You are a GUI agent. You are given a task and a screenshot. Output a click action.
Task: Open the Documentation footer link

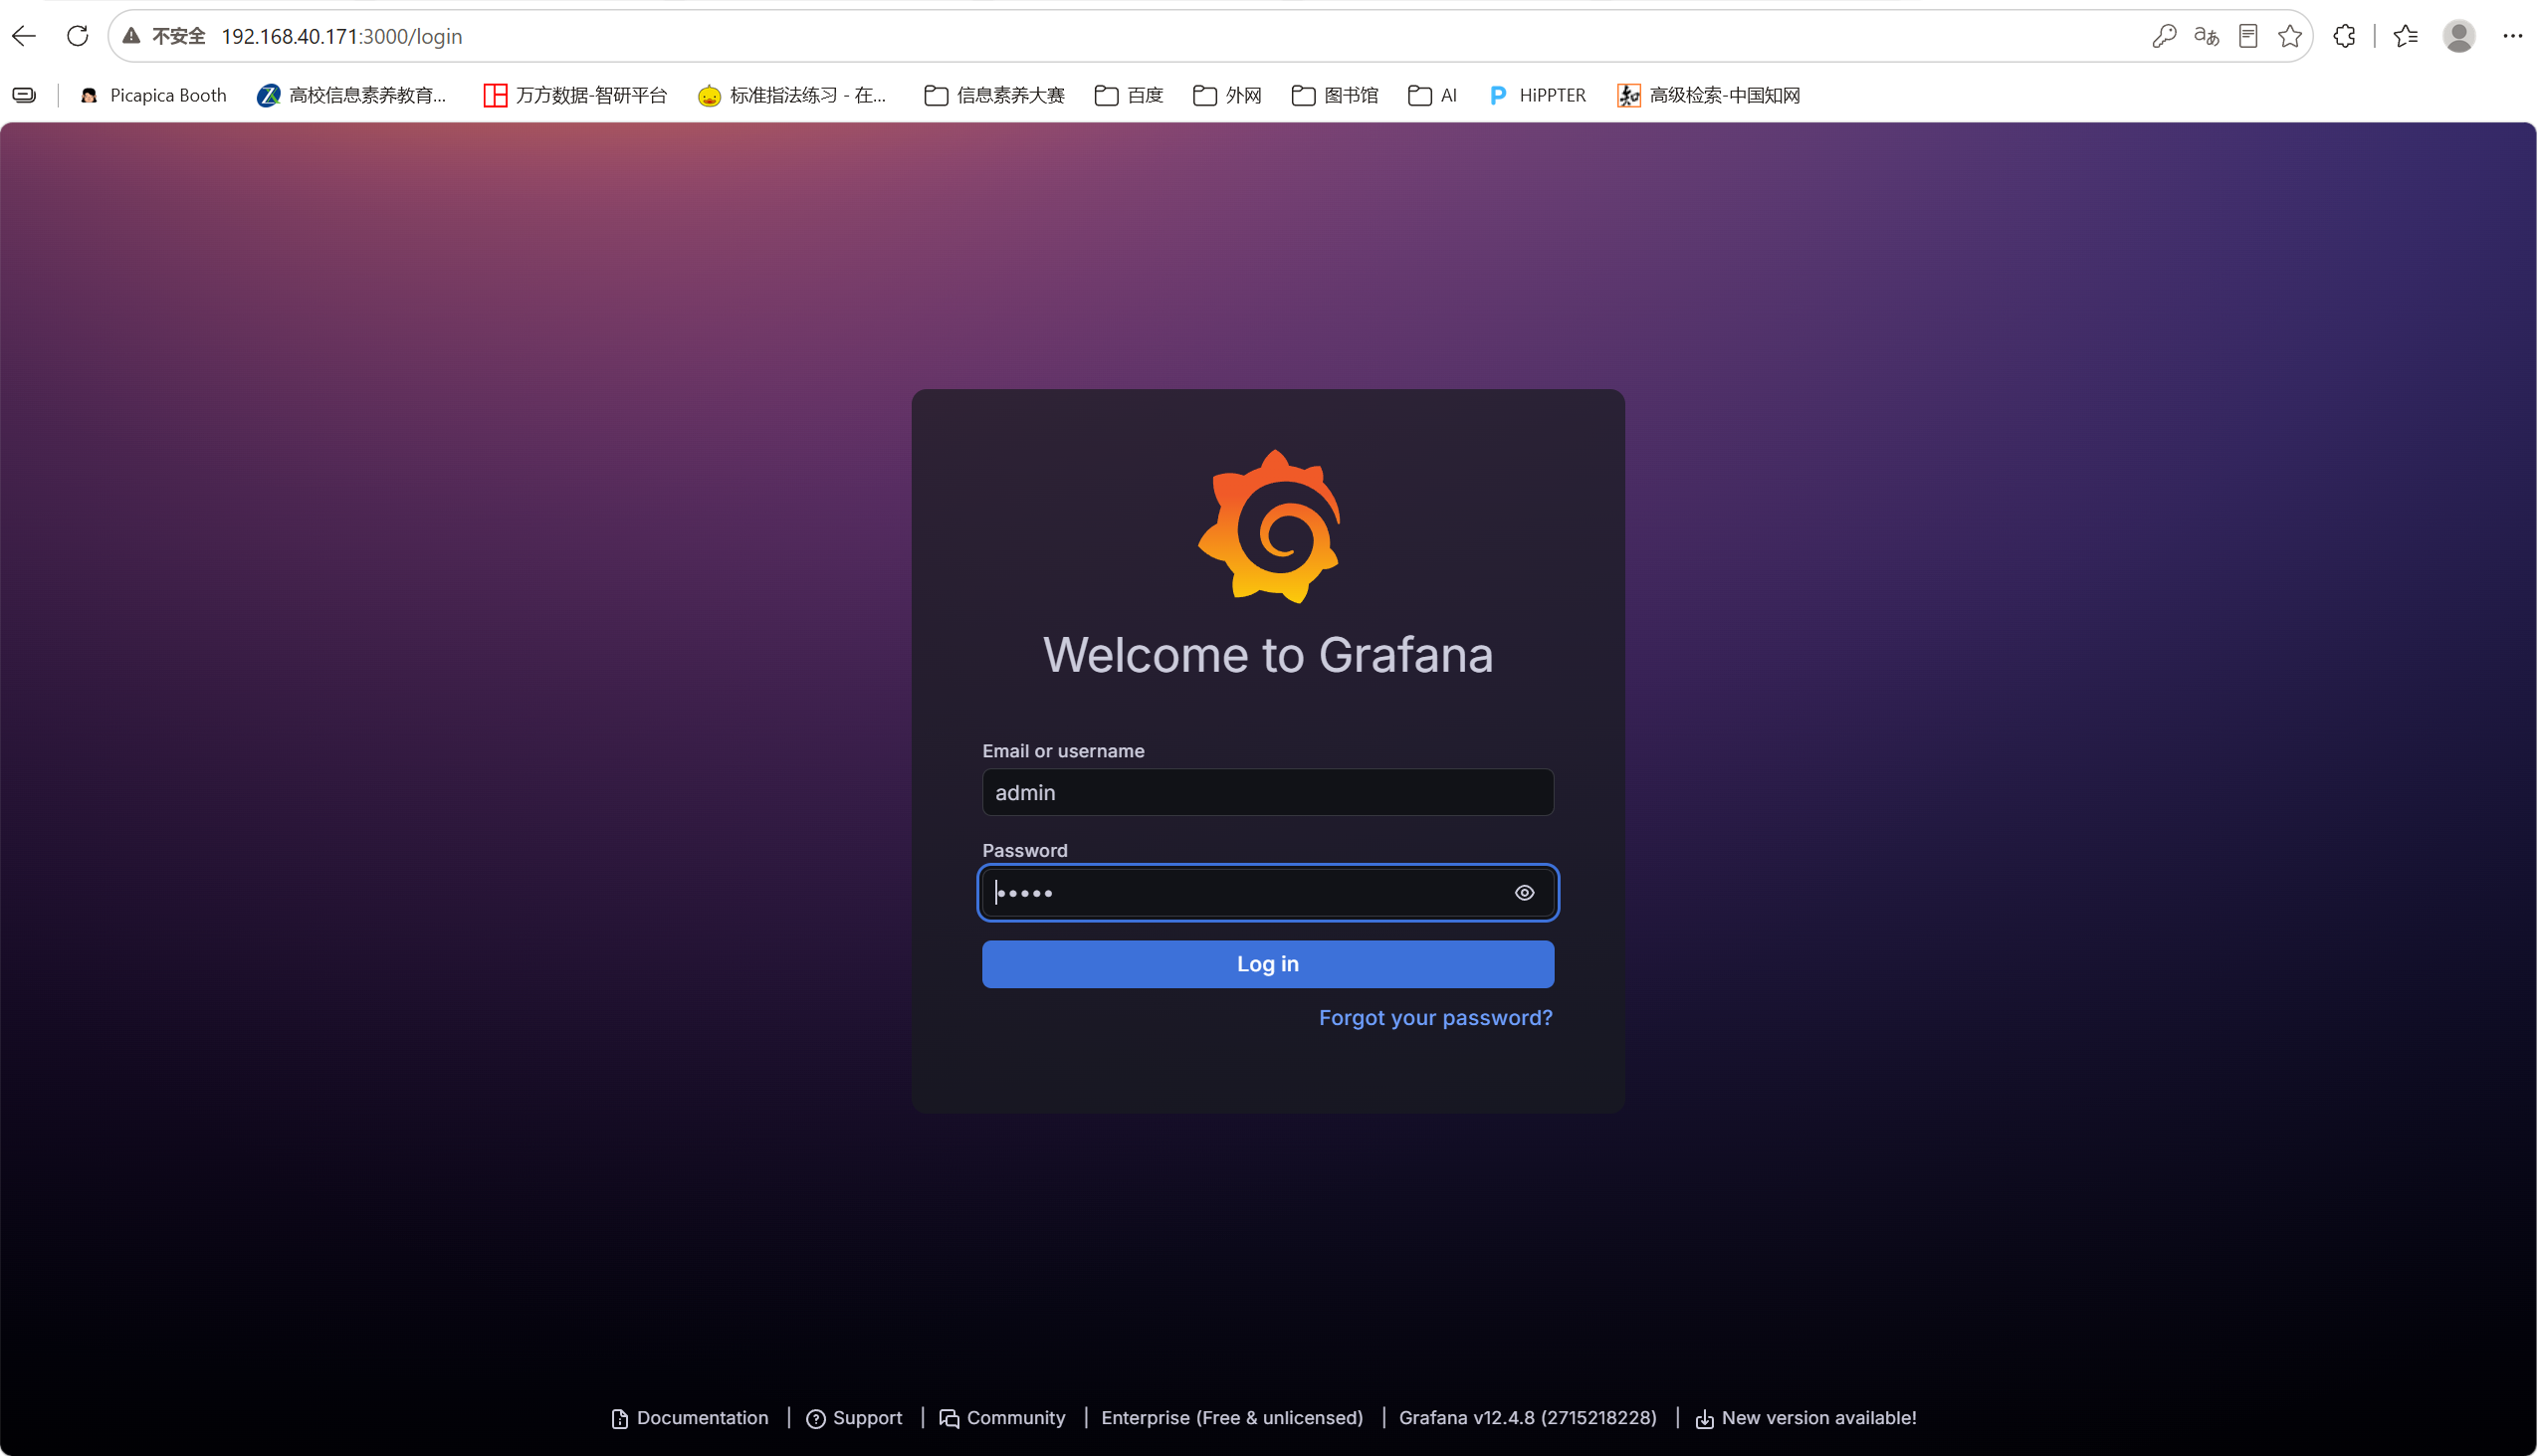click(x=690, y=1418)
